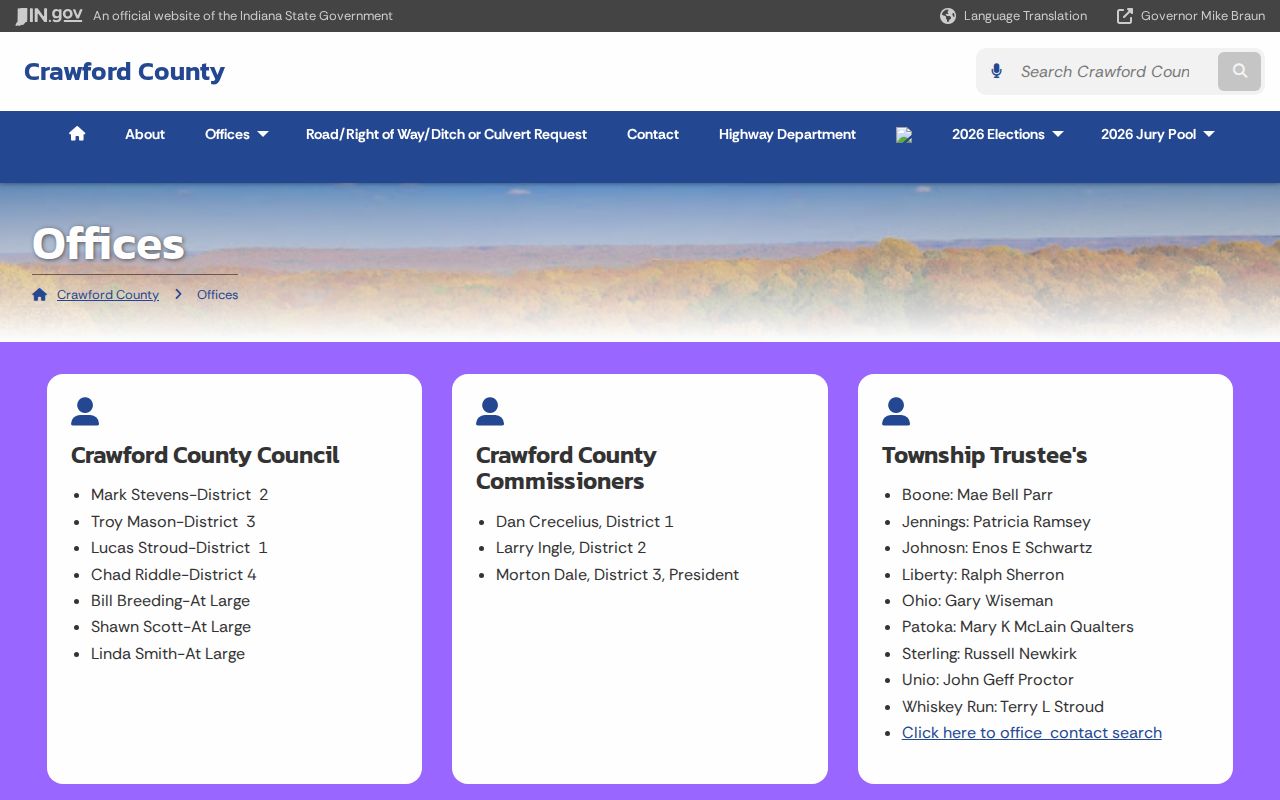Select Boone: Mae Bell Parr entry
Screen dimensions: 1280x800
click(977, 495)
